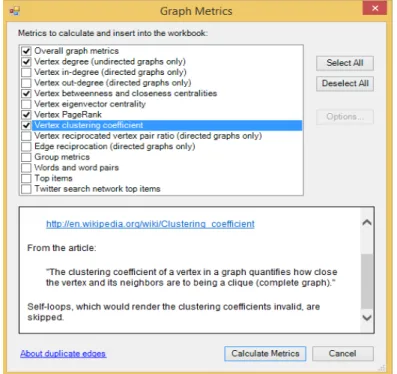Click the Select All button
Screen dimensions: 397x374
click(x=345, y=63)
